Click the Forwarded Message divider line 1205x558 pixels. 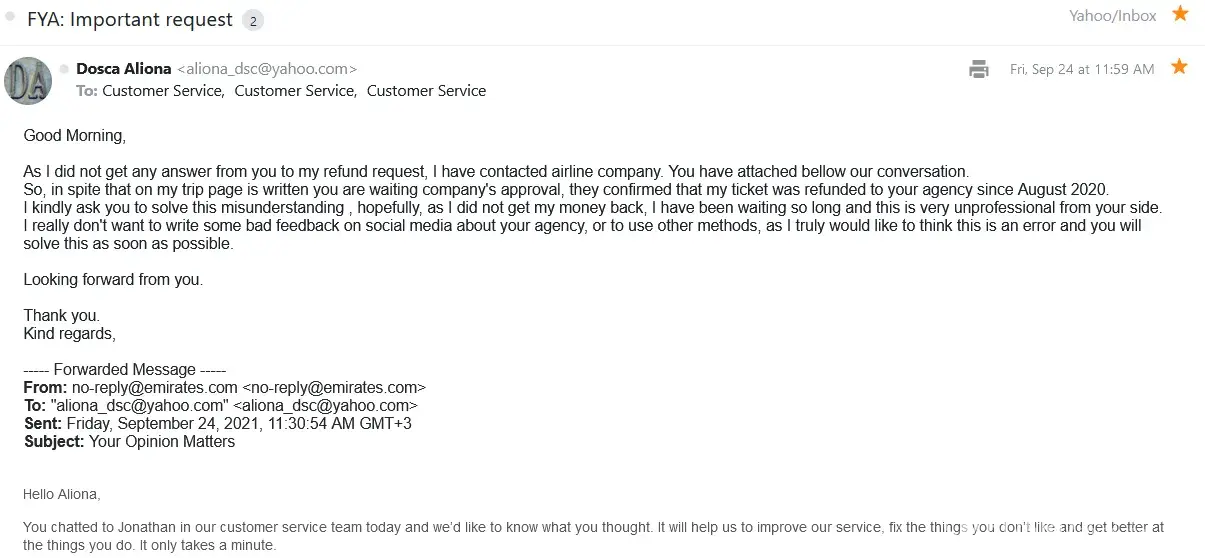(125, 369)
